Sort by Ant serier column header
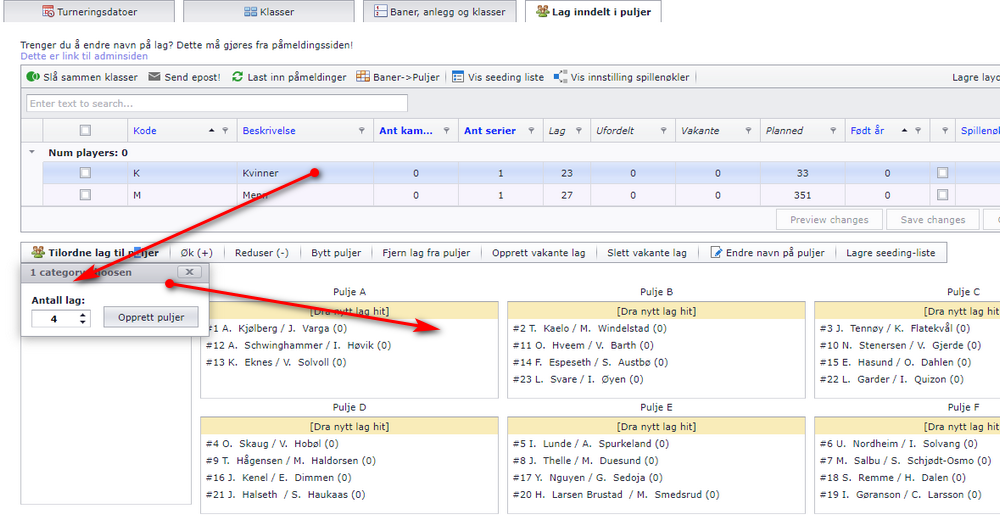The width and height of the screenshot is (1000, 526). click(x=490, y=131)
